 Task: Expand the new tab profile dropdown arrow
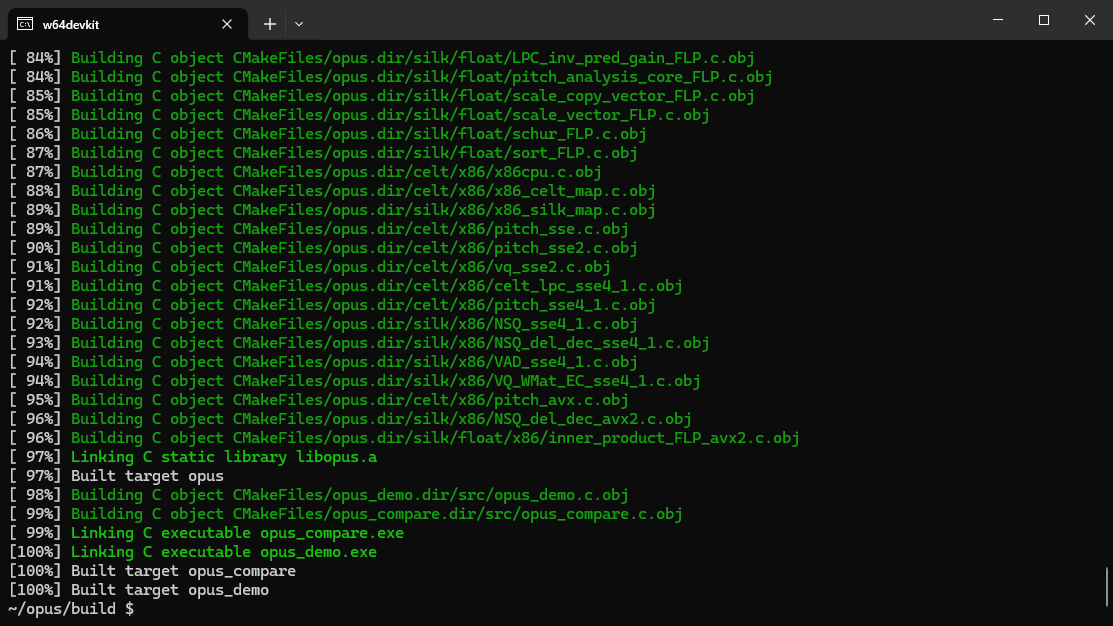point(299,24)
